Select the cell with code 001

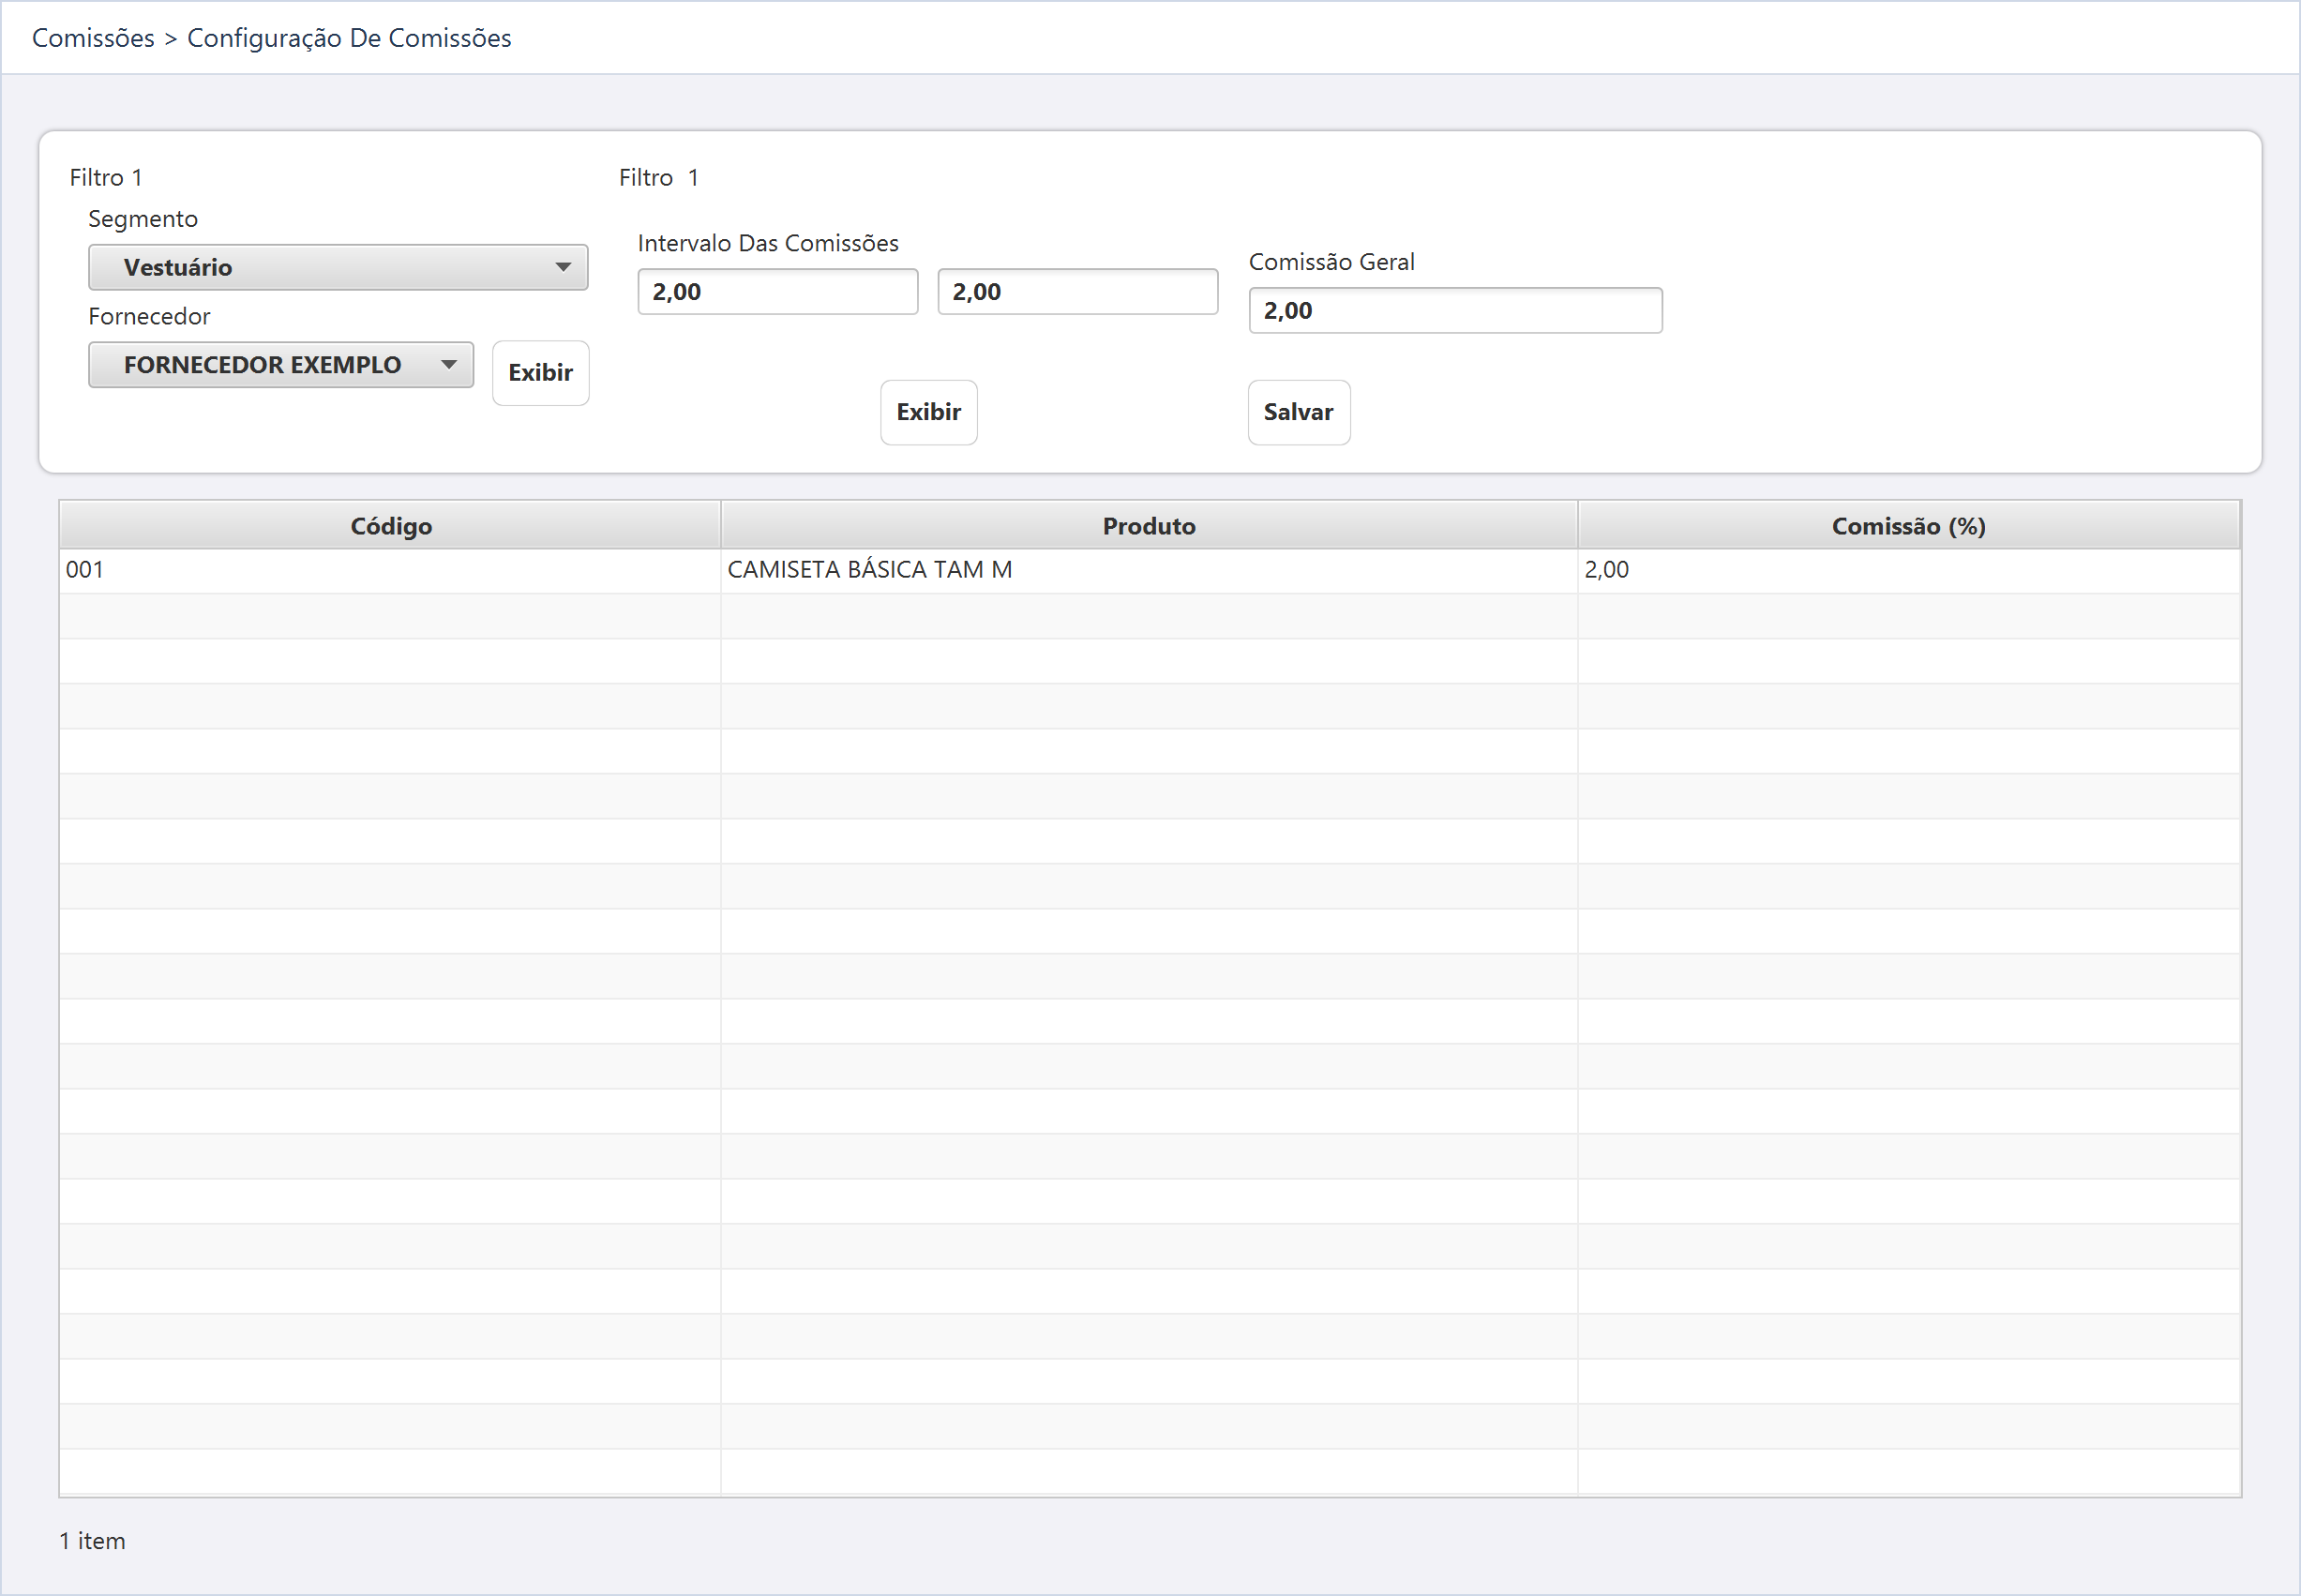pyautogui.click(x=390, y=570)
